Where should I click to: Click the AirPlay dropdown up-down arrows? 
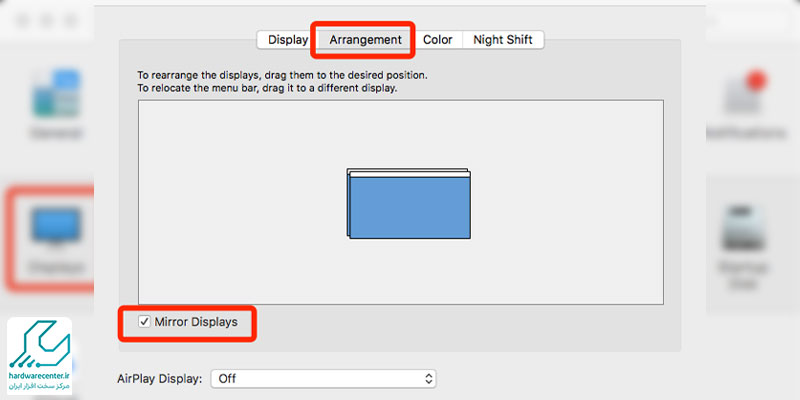click(x=429, y=379)
